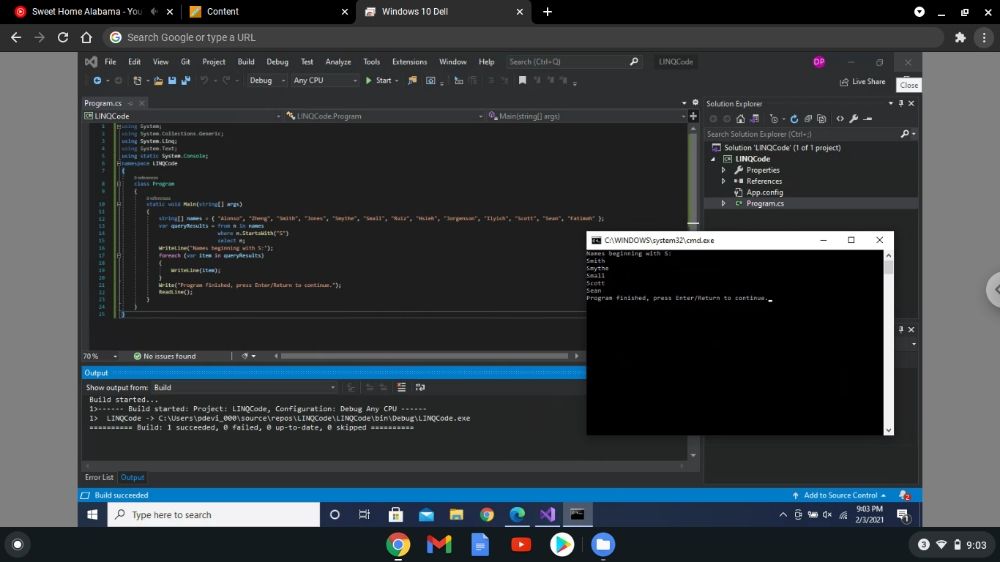Collapse the LINQCode project node
The height and width of the screenshot is (562, 1000).
click(713, 159)
